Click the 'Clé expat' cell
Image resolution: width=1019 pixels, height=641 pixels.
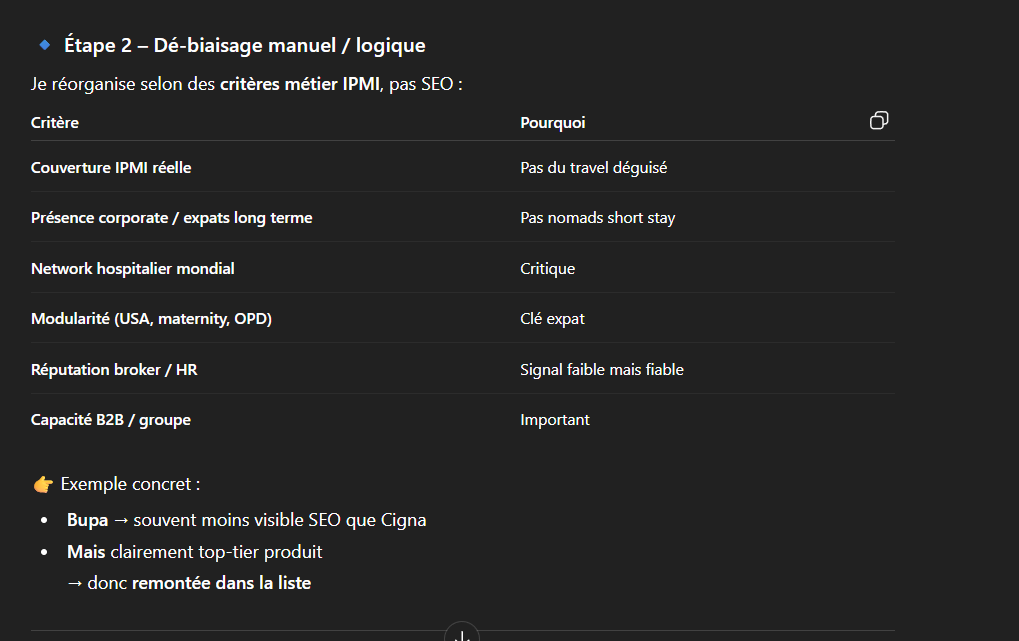pyautogui.click(x=552, y=319)
